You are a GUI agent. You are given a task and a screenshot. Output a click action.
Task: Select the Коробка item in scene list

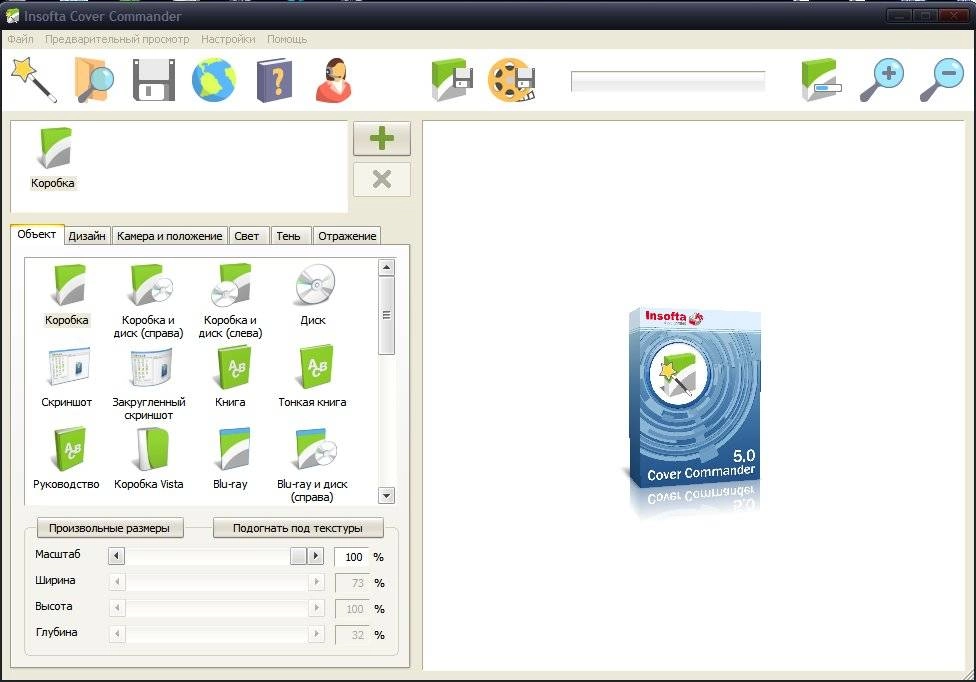tap(54, 158)
